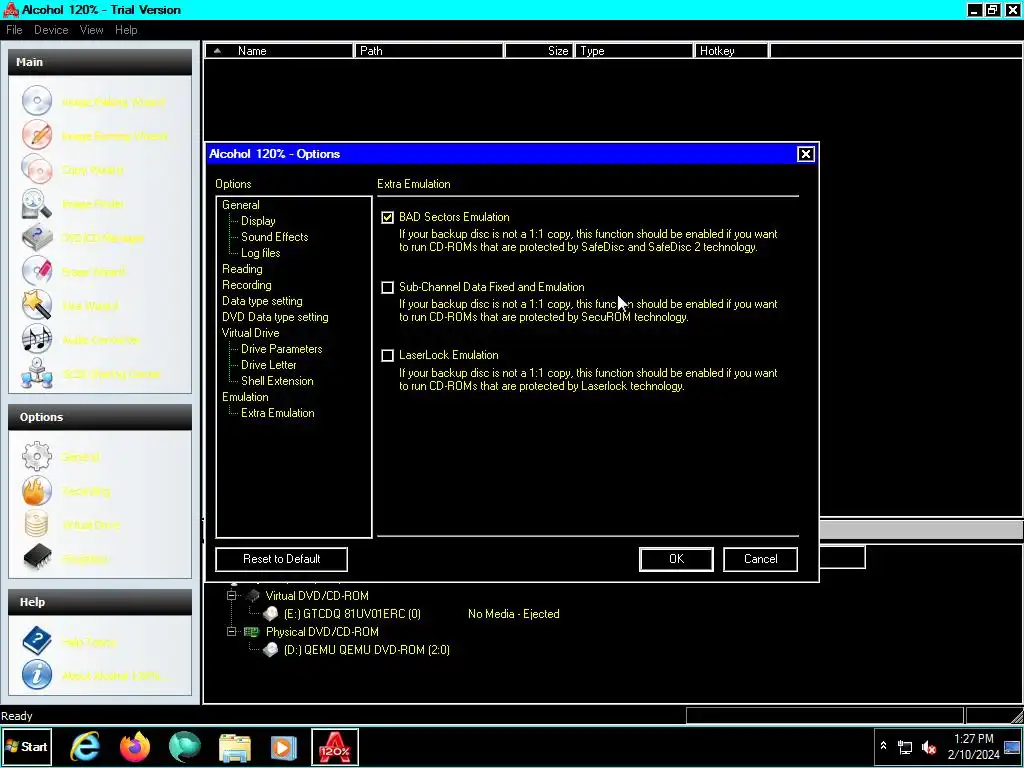This screenshot has width=1024, height=768.
Task: Collapse the Physical DVD/CD-ROM tree node
Action: (x=231, y=632)
